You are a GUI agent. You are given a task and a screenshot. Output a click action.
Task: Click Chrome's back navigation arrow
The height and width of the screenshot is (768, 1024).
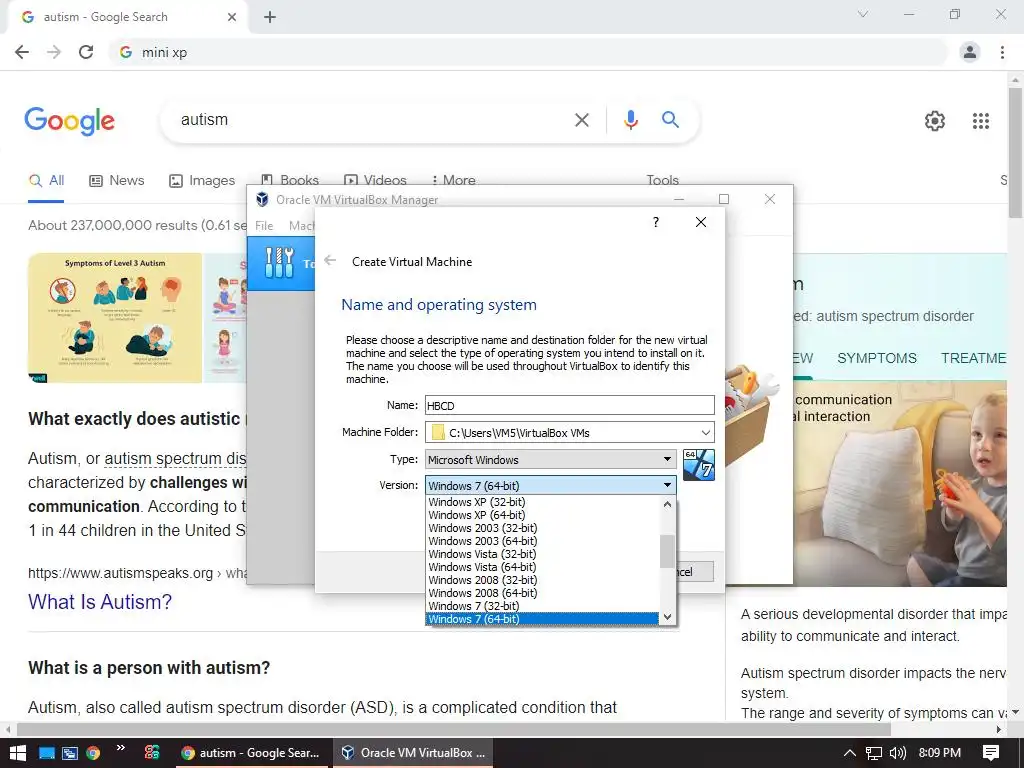point(22,52)
